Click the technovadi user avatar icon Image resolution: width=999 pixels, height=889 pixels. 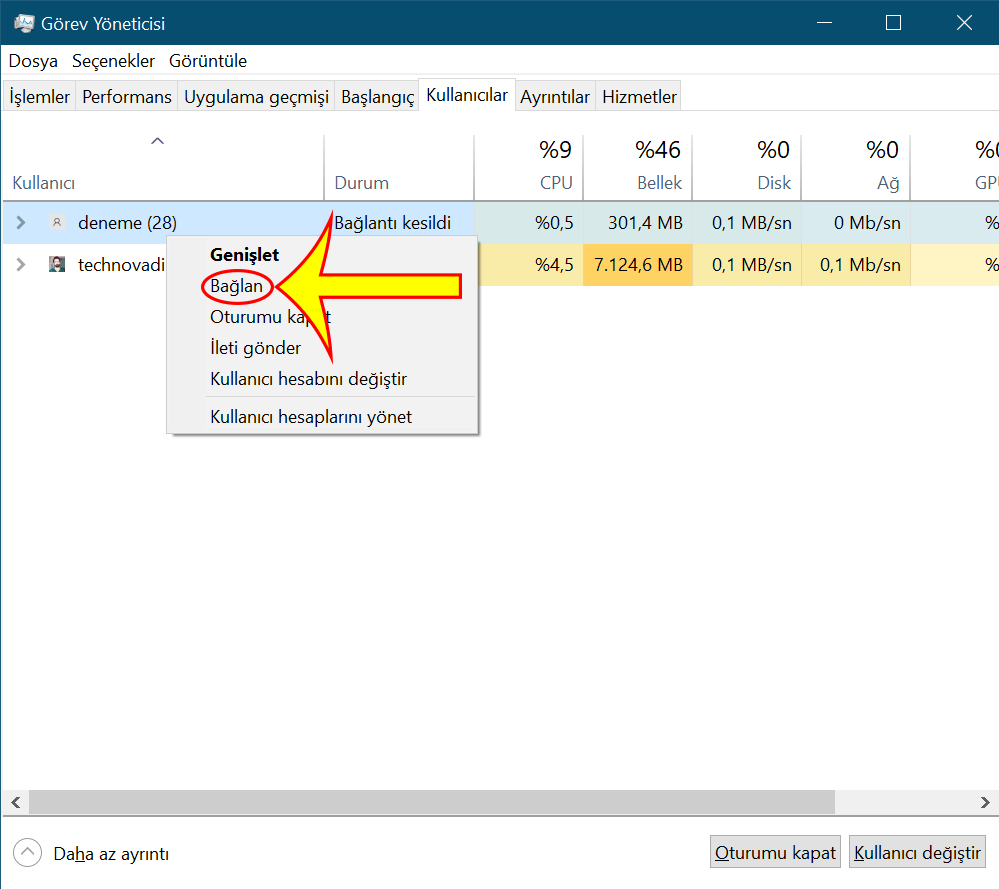pyautogui.click(x=57, y=264)
